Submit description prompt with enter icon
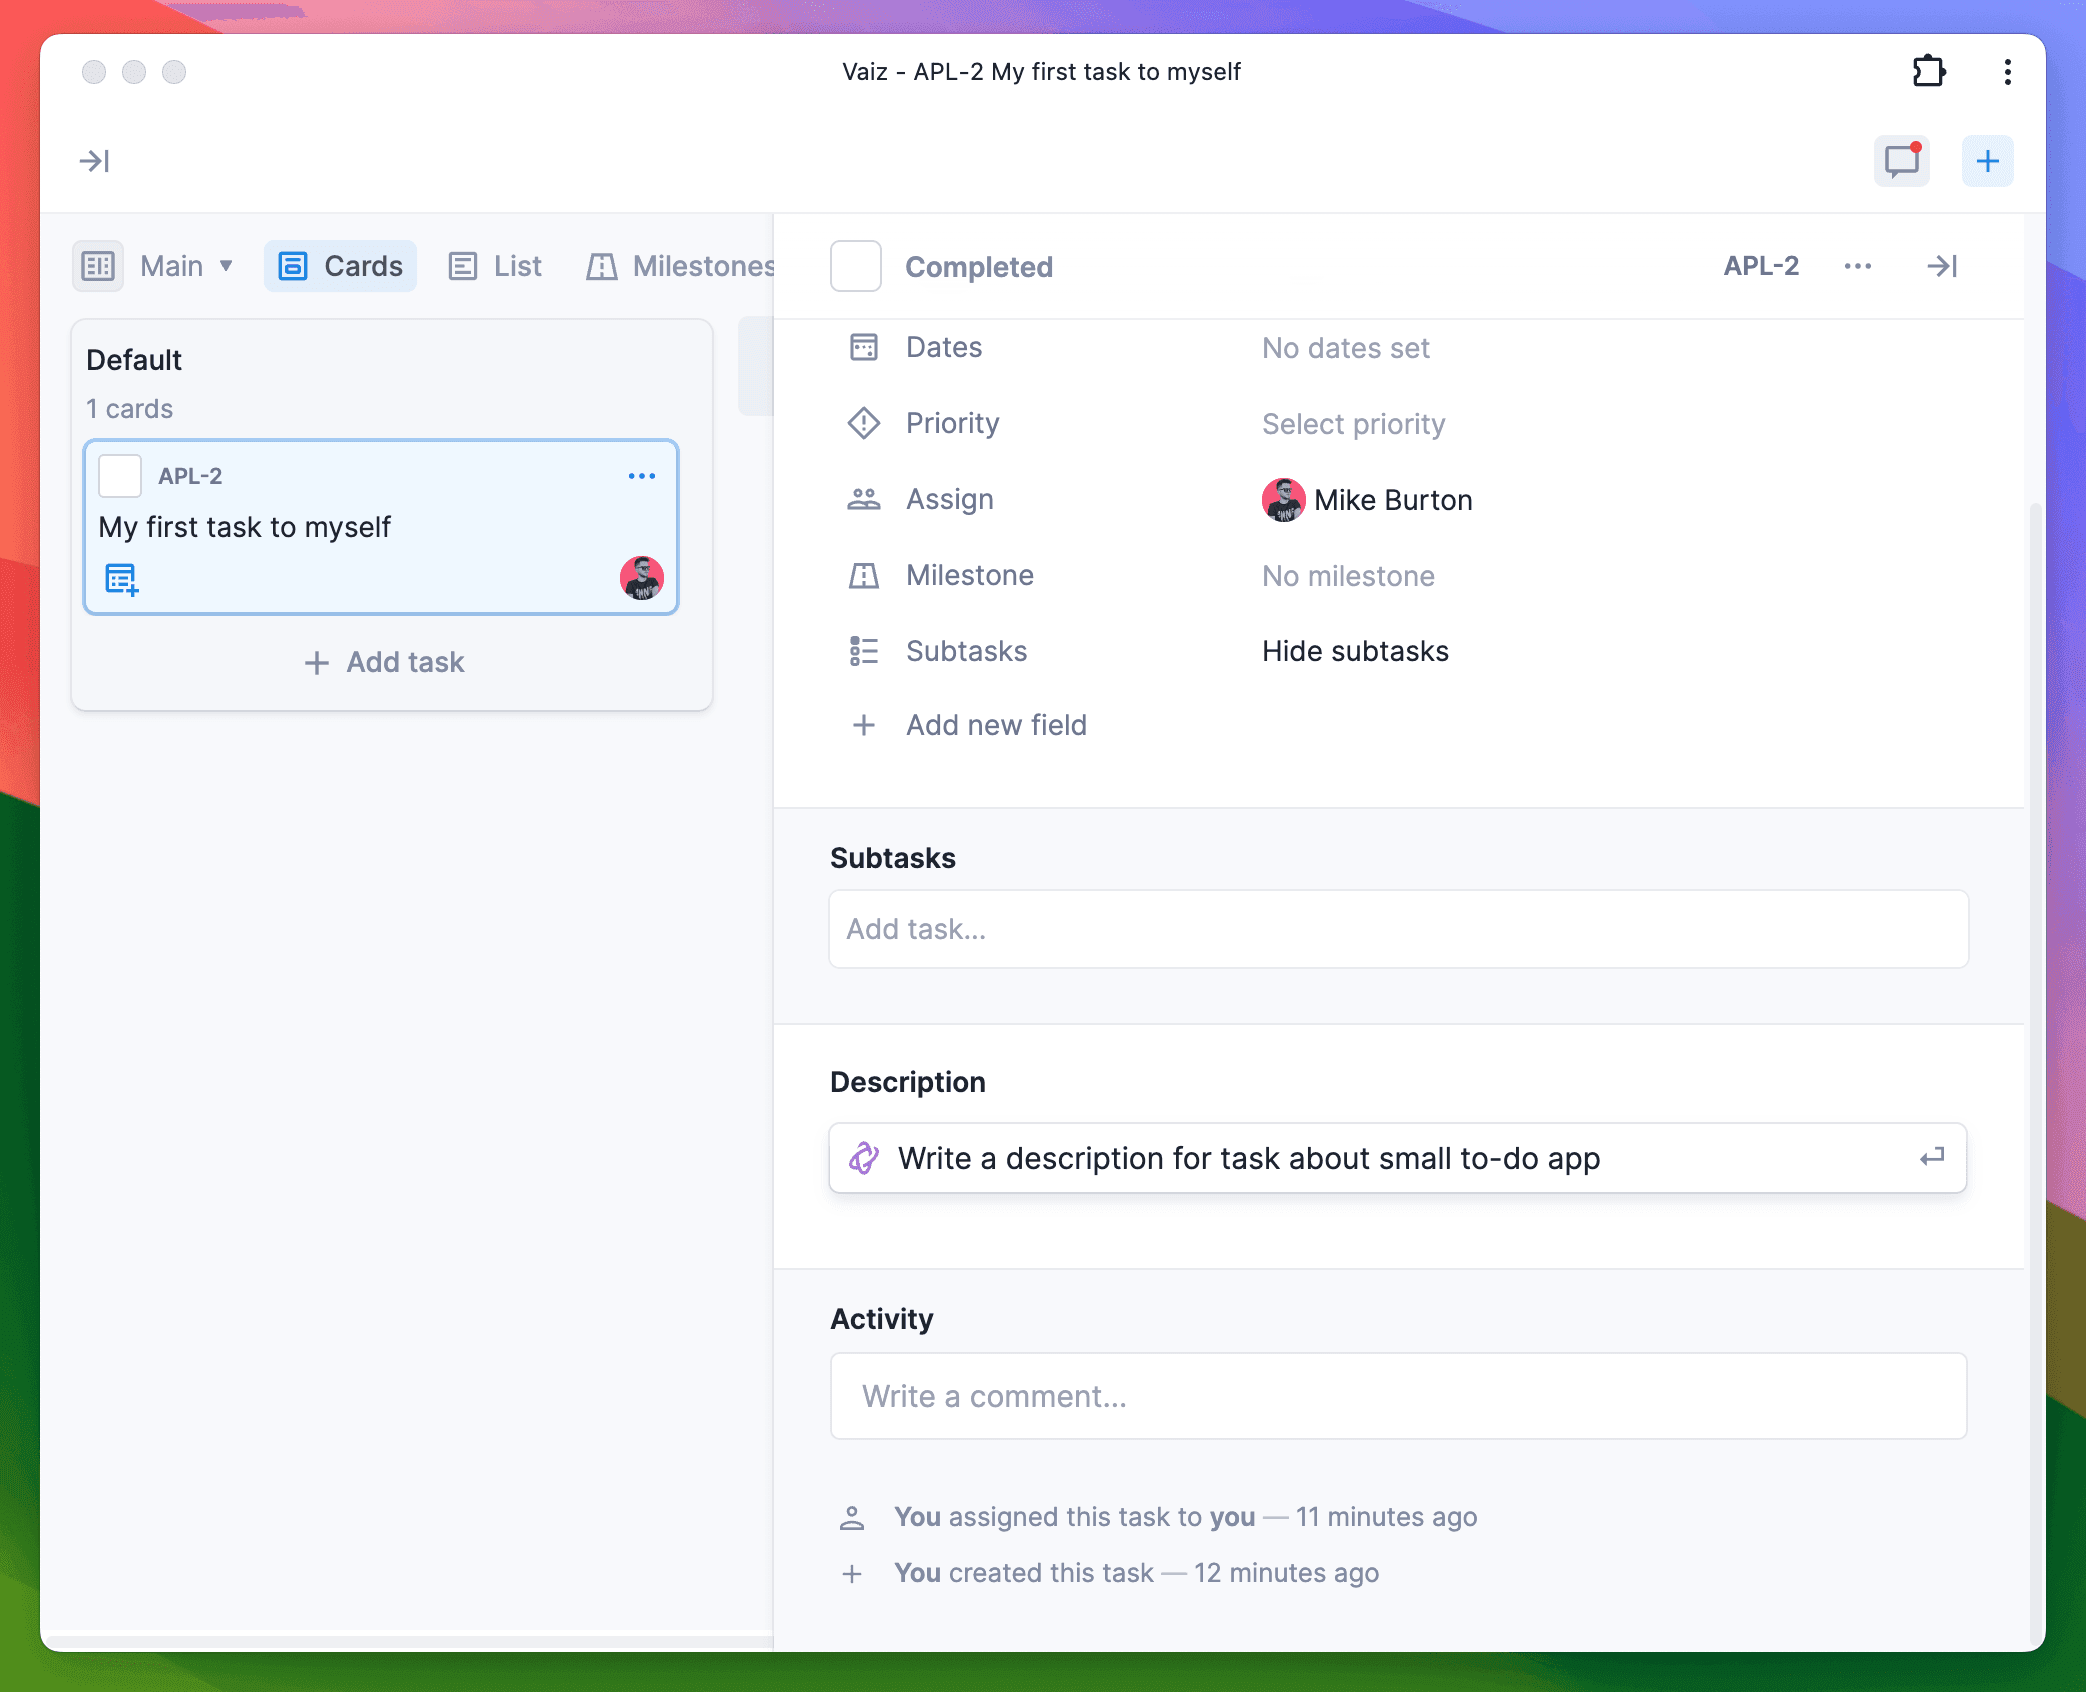This screenshot has height=1692, width=2086. (x=1931, y=1158)
